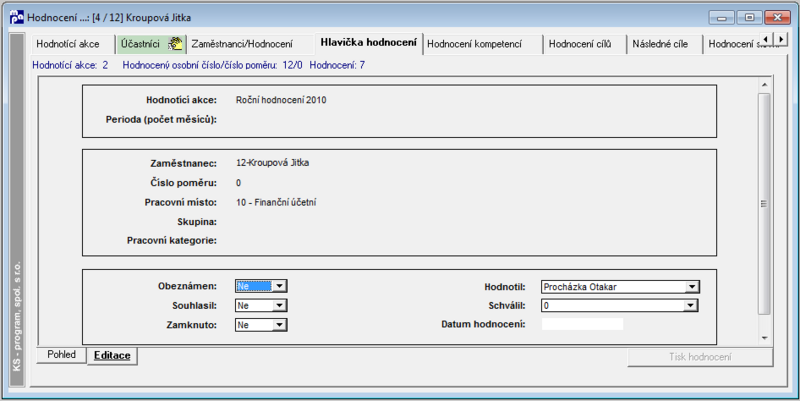Click the participants icon on Účastníci tab

pyautogui.click(x=175, y=44)
